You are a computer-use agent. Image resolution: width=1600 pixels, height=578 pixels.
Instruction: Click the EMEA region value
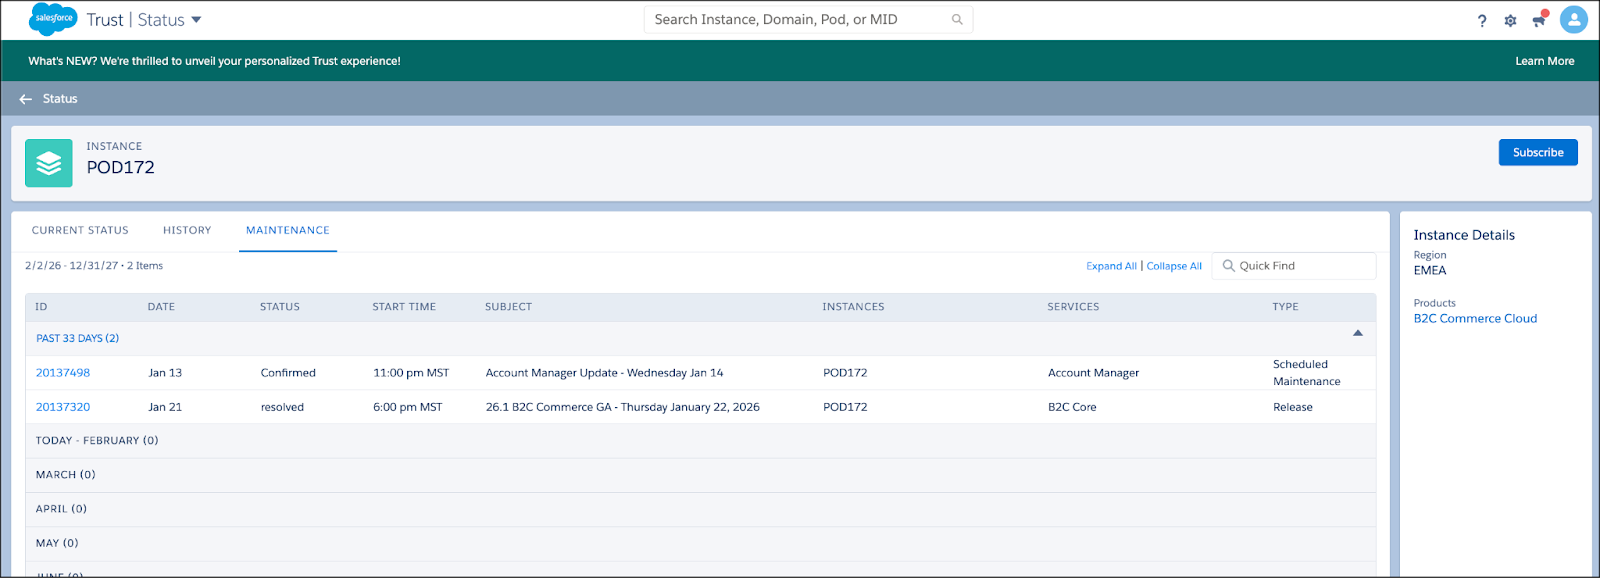pos(1430,271)
